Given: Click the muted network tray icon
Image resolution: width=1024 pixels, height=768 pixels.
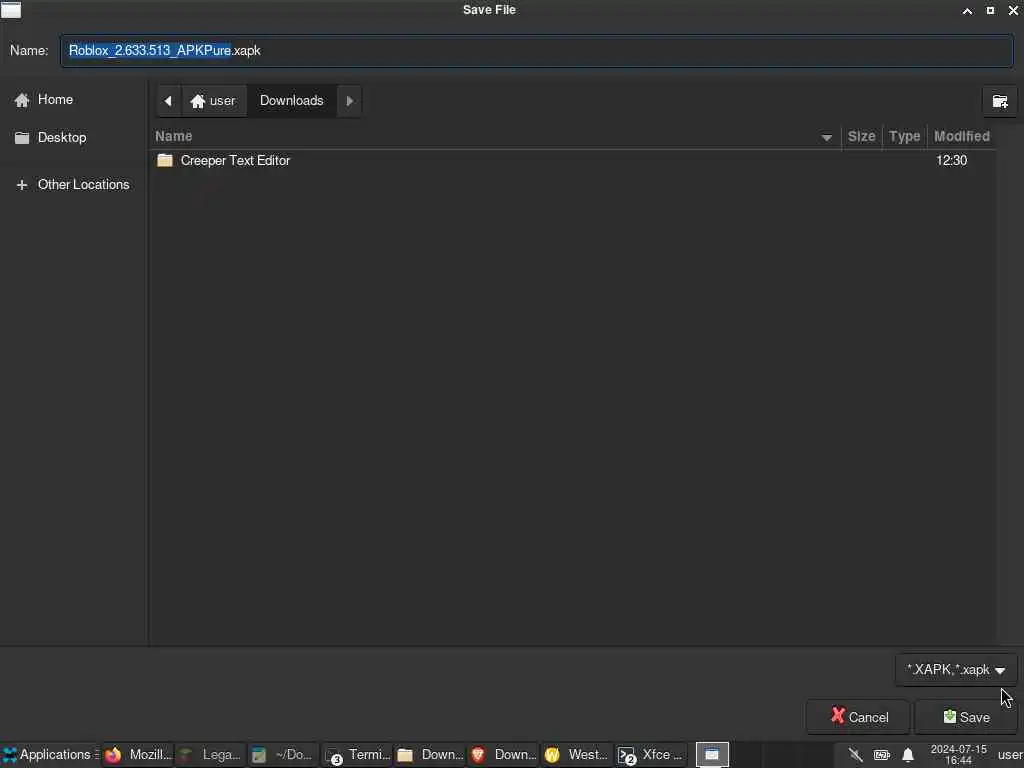Looking at the screenshot, I should 855,755.
